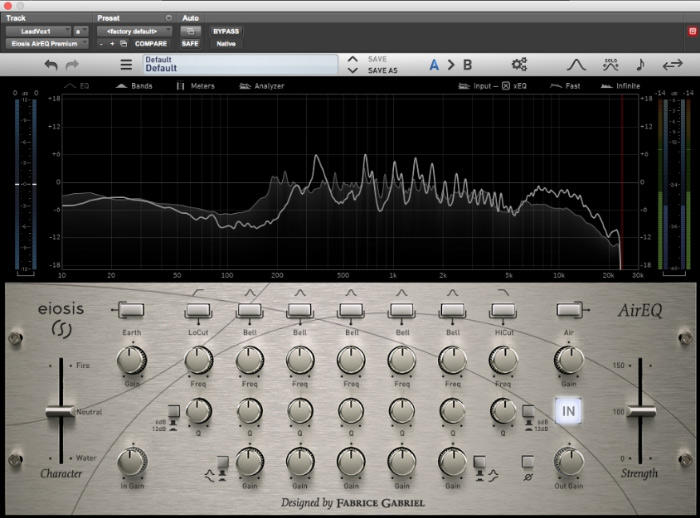Click the next preset plus button

[112, 44]
